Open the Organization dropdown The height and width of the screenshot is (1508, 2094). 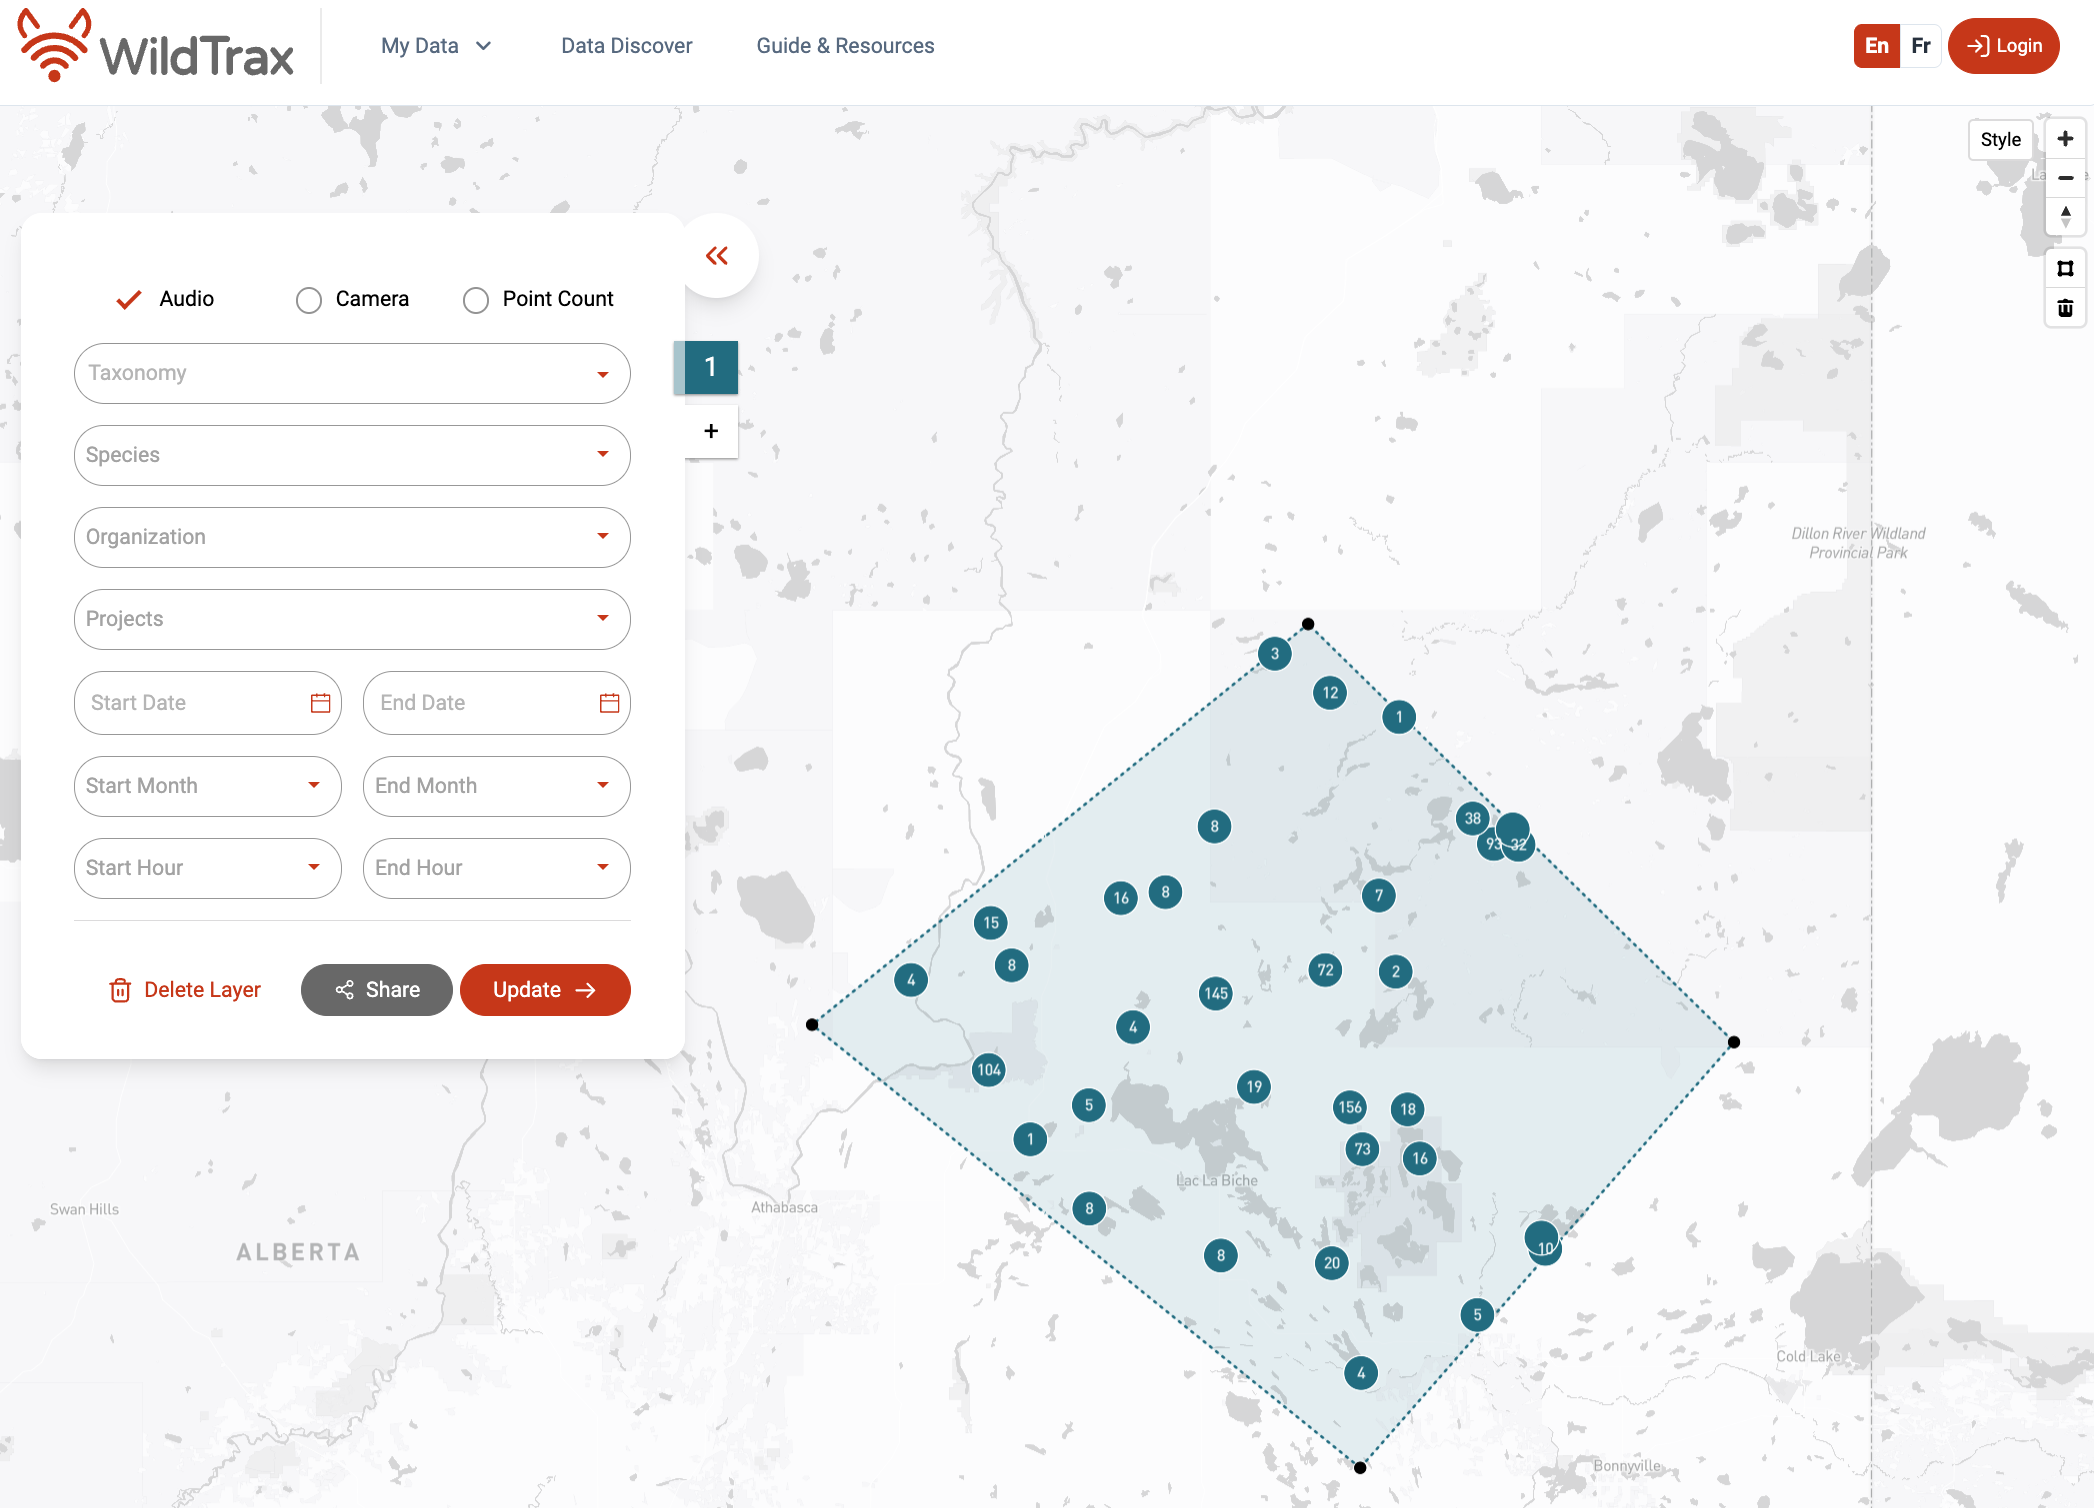coord(352,537)
